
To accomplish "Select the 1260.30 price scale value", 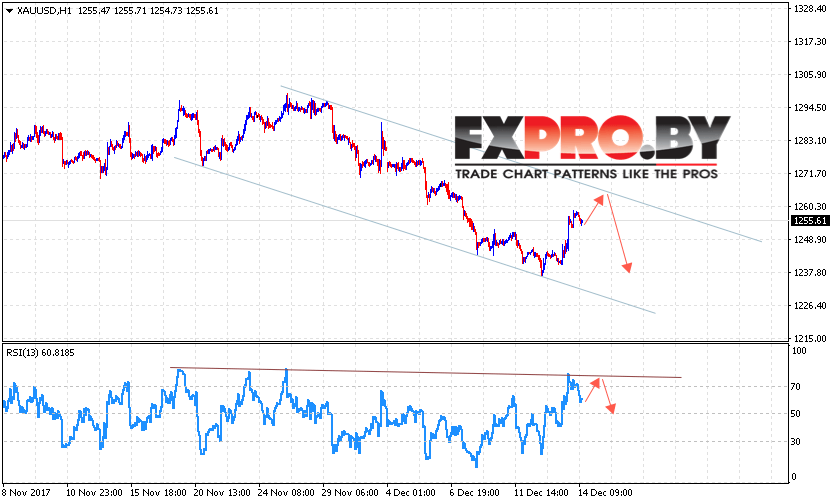I will 810,207.
